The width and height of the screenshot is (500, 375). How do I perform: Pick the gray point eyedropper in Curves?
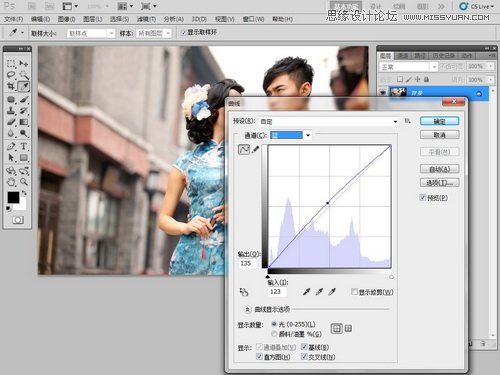click(x=319, y=292)
